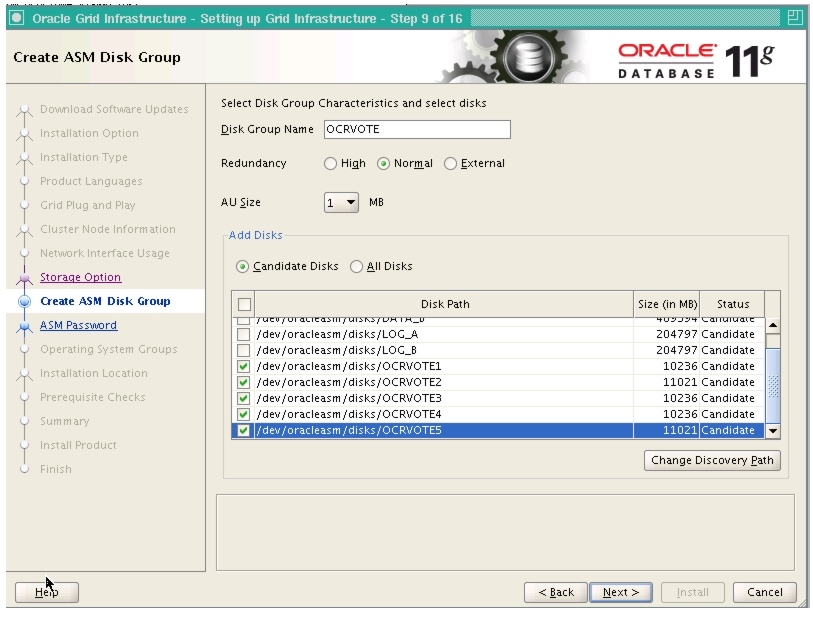Click the Candidate status cell for OCRVOTE3
Screen dimensions: 813x640
click(x=732, y=399)
